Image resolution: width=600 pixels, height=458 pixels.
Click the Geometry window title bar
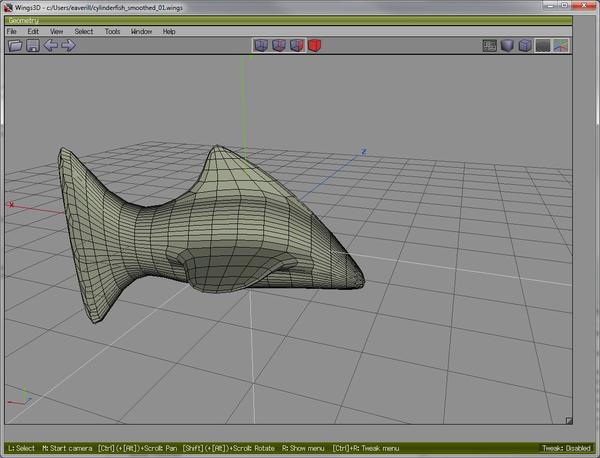289,20
